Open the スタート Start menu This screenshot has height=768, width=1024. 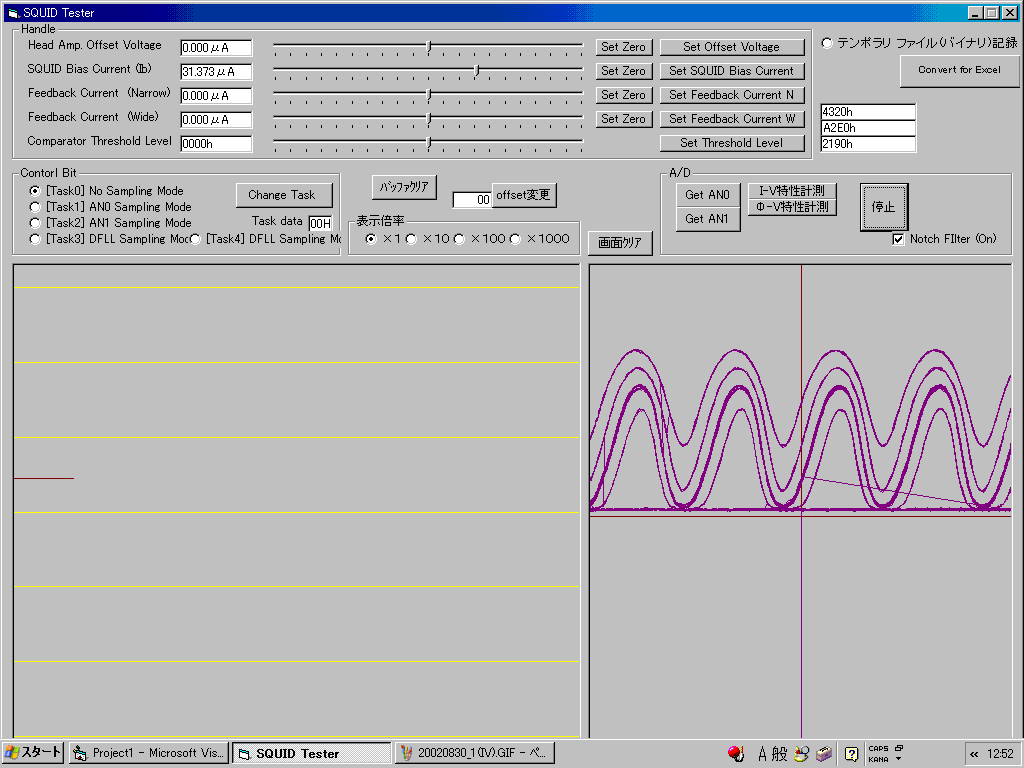click(x=33, y=753)
